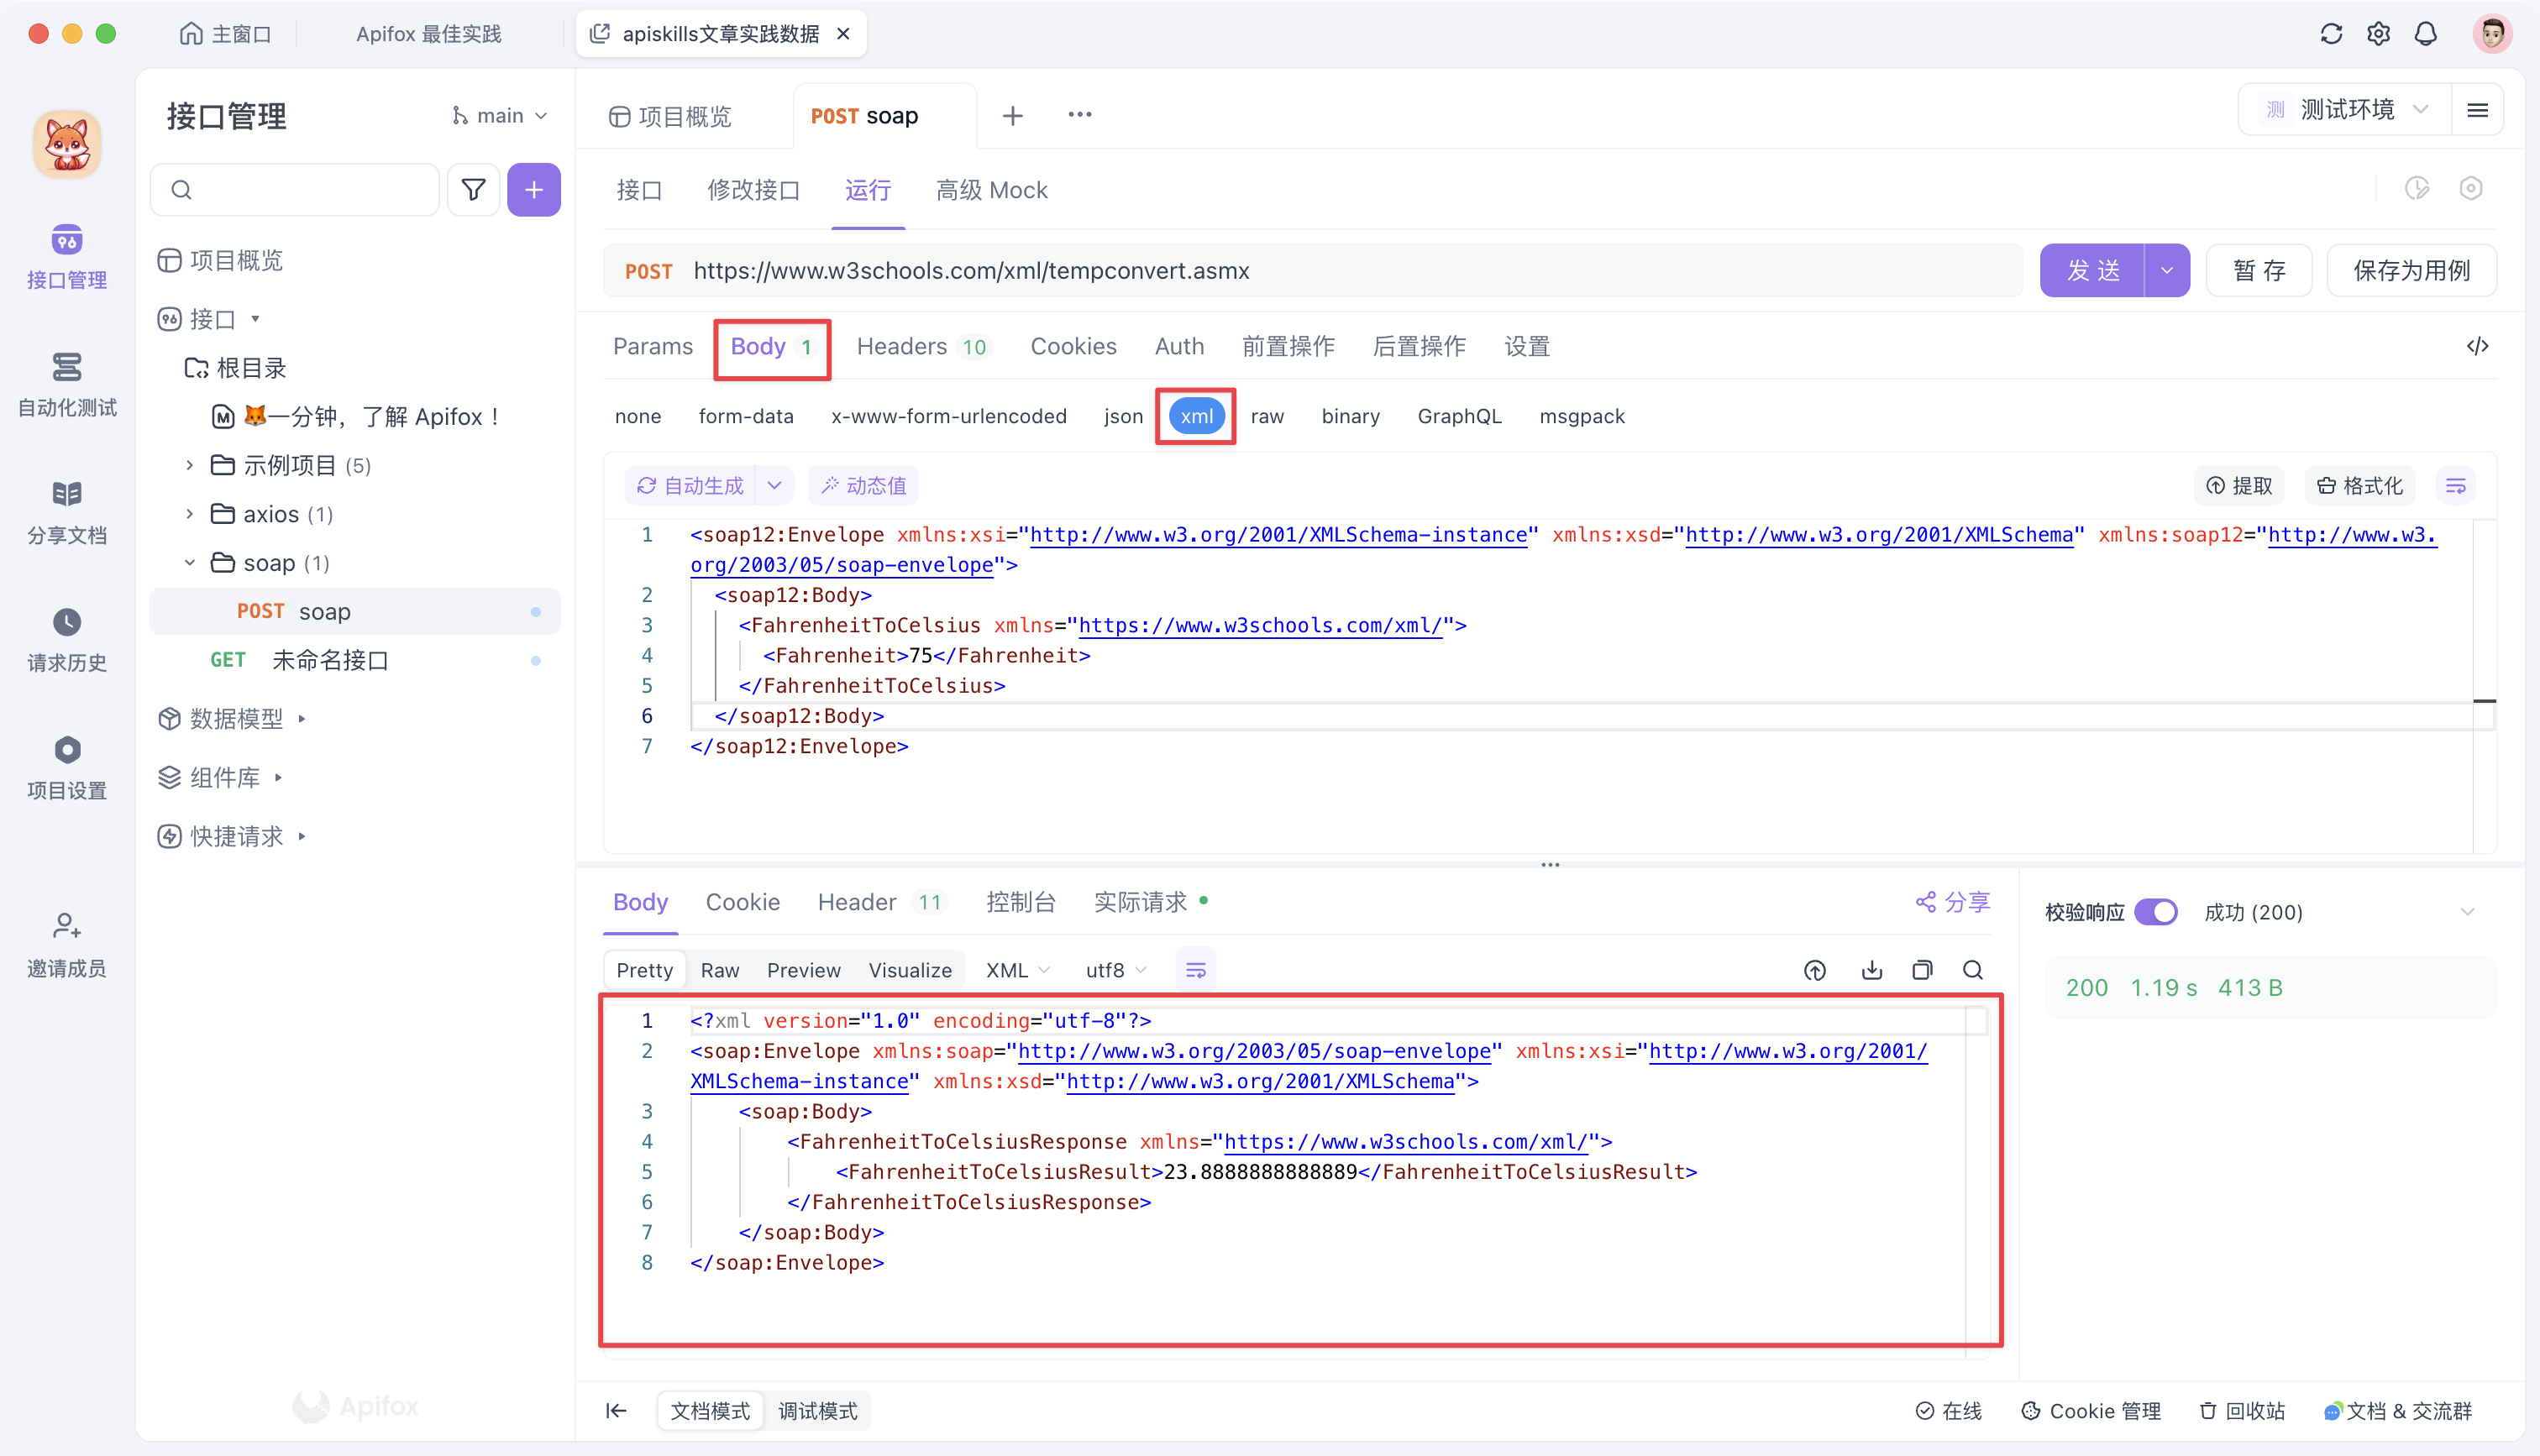Viewport: 2540px width, 1456px height.
Task: Expand the axios folder
Action: [189, 514]
